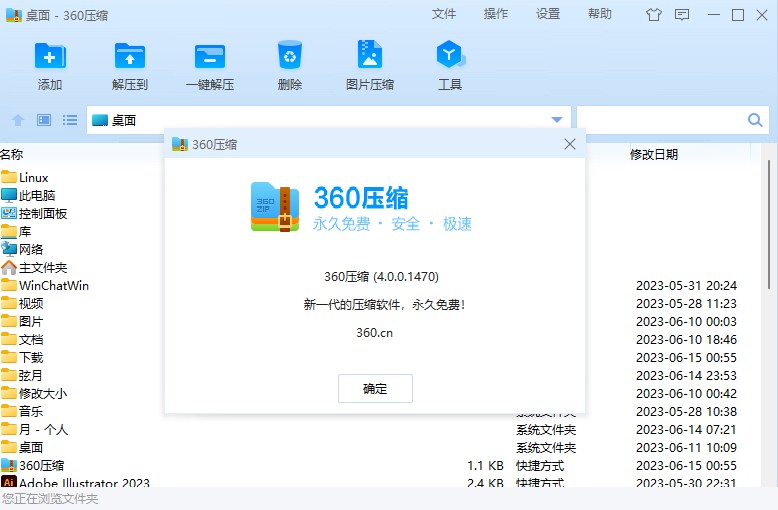Open the Tools (工具) hexagon icon
Image resolution: width=778 pixels, height=510 pixels.
click(x=450, y=54)
